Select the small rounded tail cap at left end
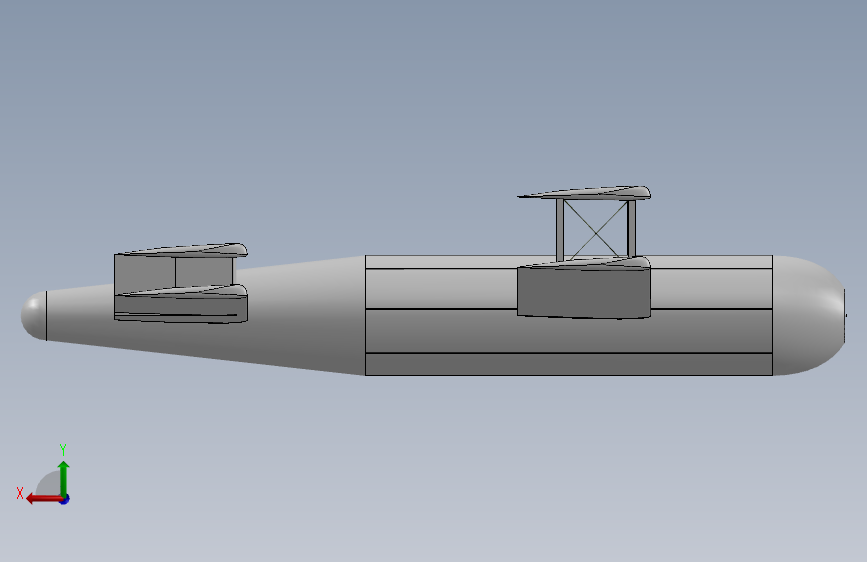The width and height of the screenshot is (867, 562). pos(34,315)
